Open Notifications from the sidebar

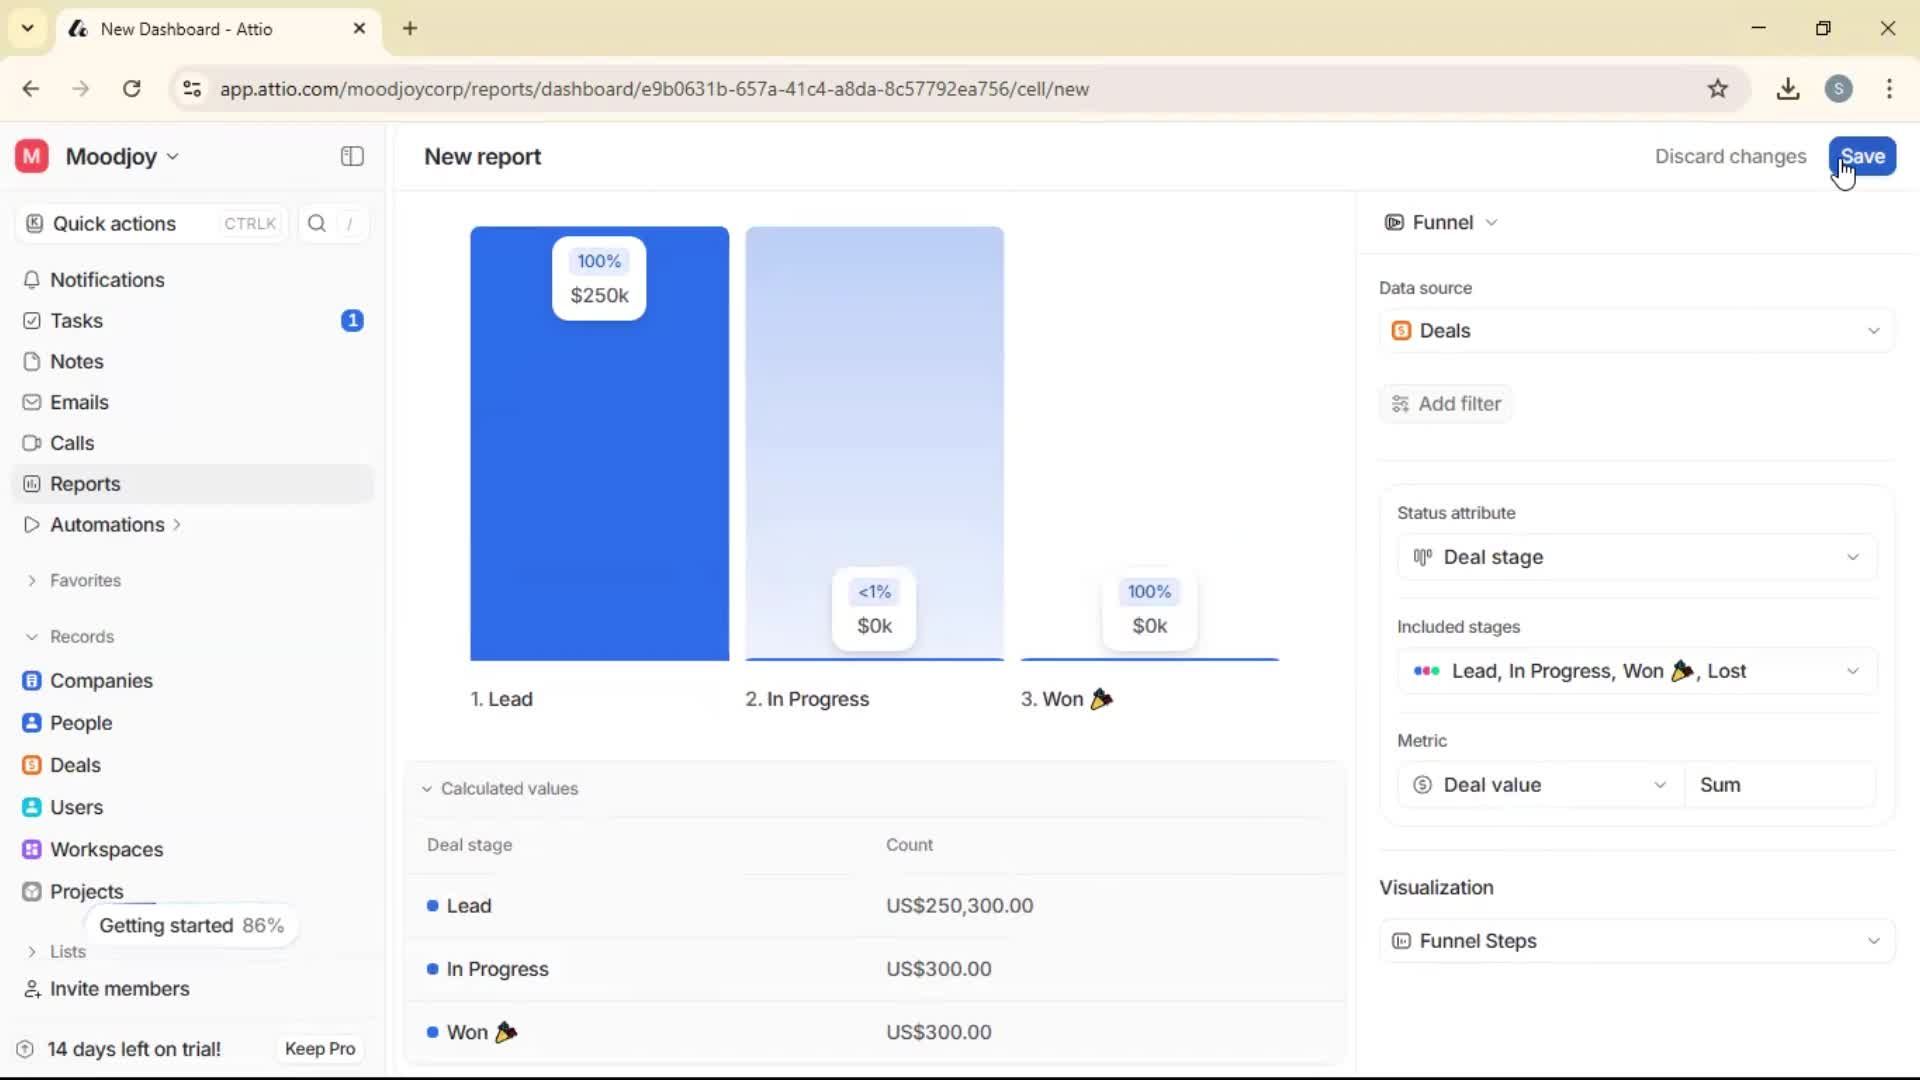(x=33, y=280)
